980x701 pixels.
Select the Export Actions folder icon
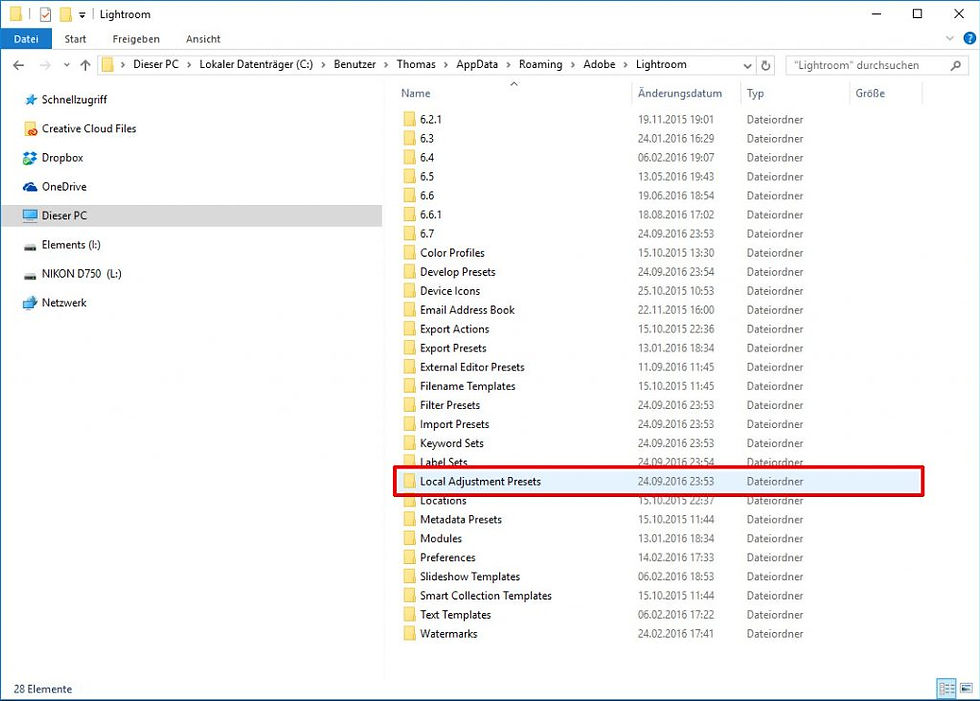coord(409,329)
